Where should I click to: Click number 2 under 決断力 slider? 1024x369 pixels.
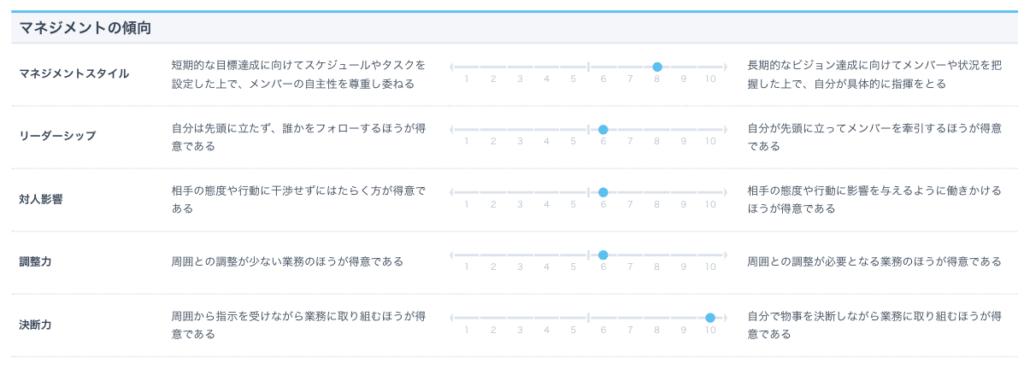pyautogui.click(x=493, y=329)
